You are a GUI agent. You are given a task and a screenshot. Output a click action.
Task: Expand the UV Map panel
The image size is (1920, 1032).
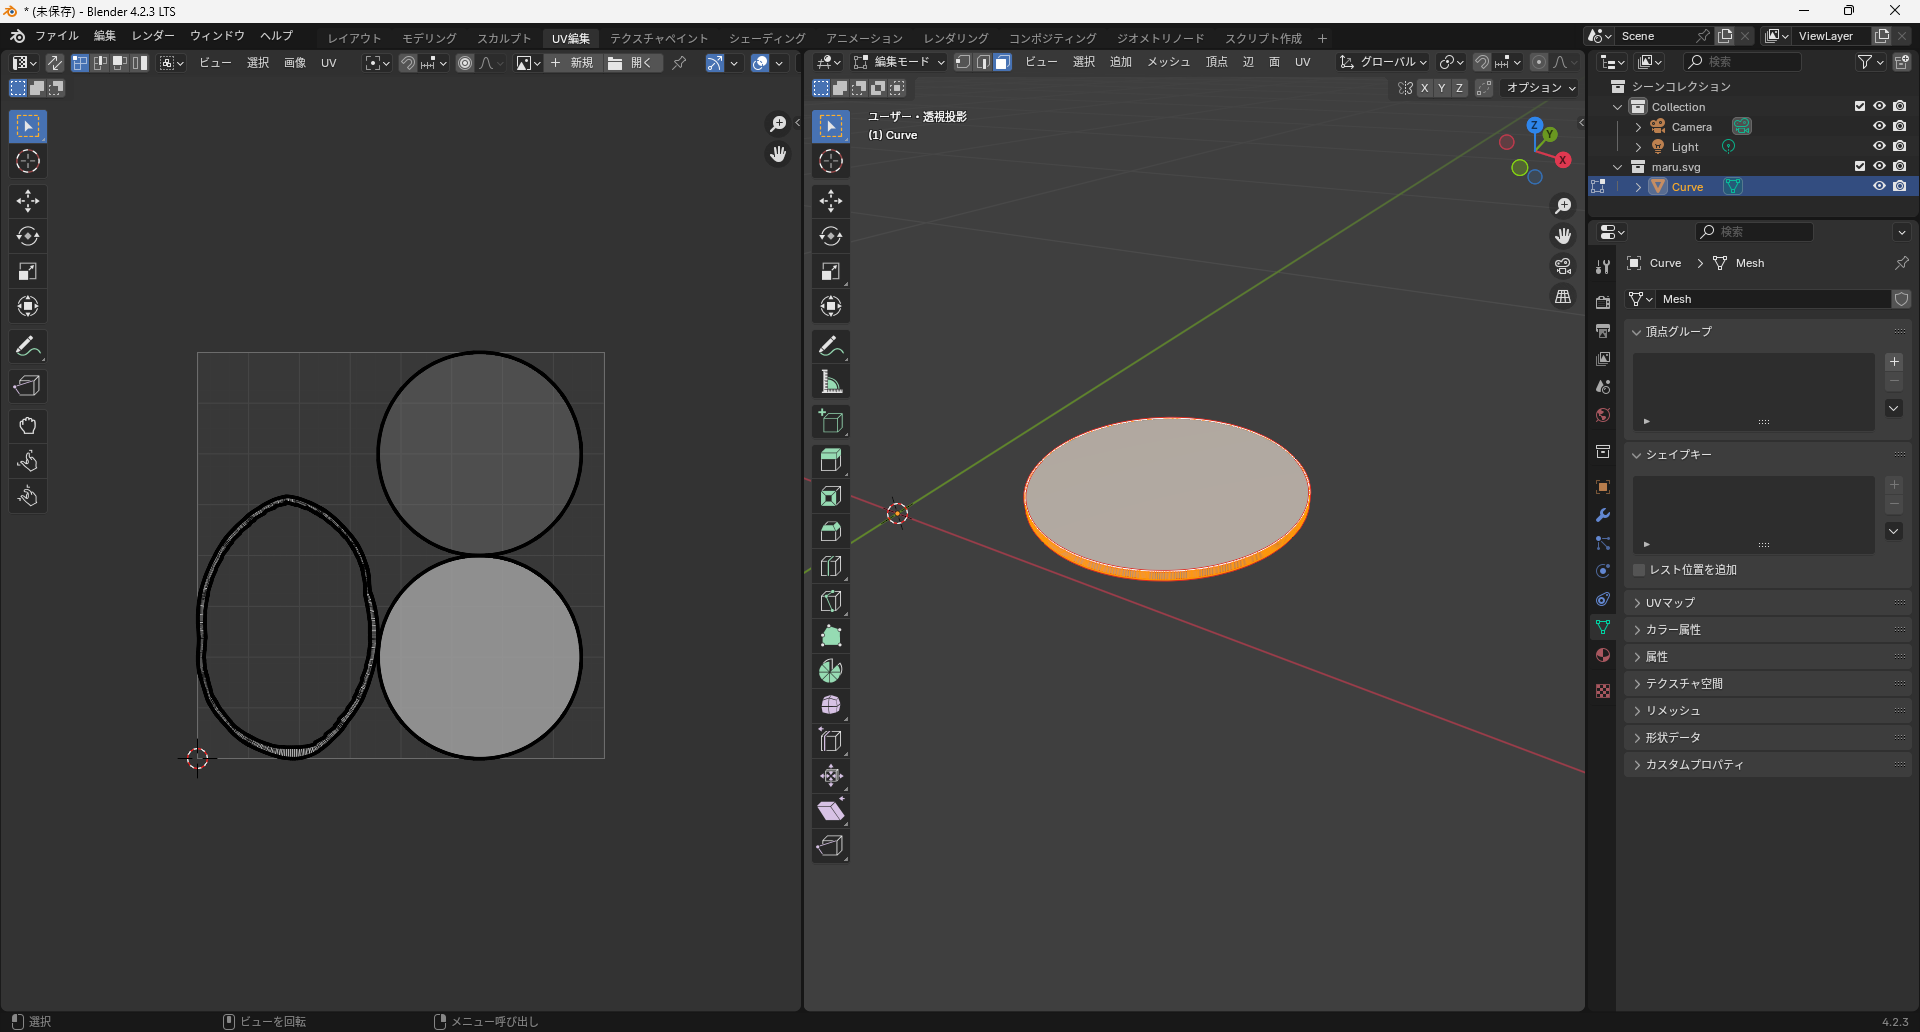tap(1670, 603)
